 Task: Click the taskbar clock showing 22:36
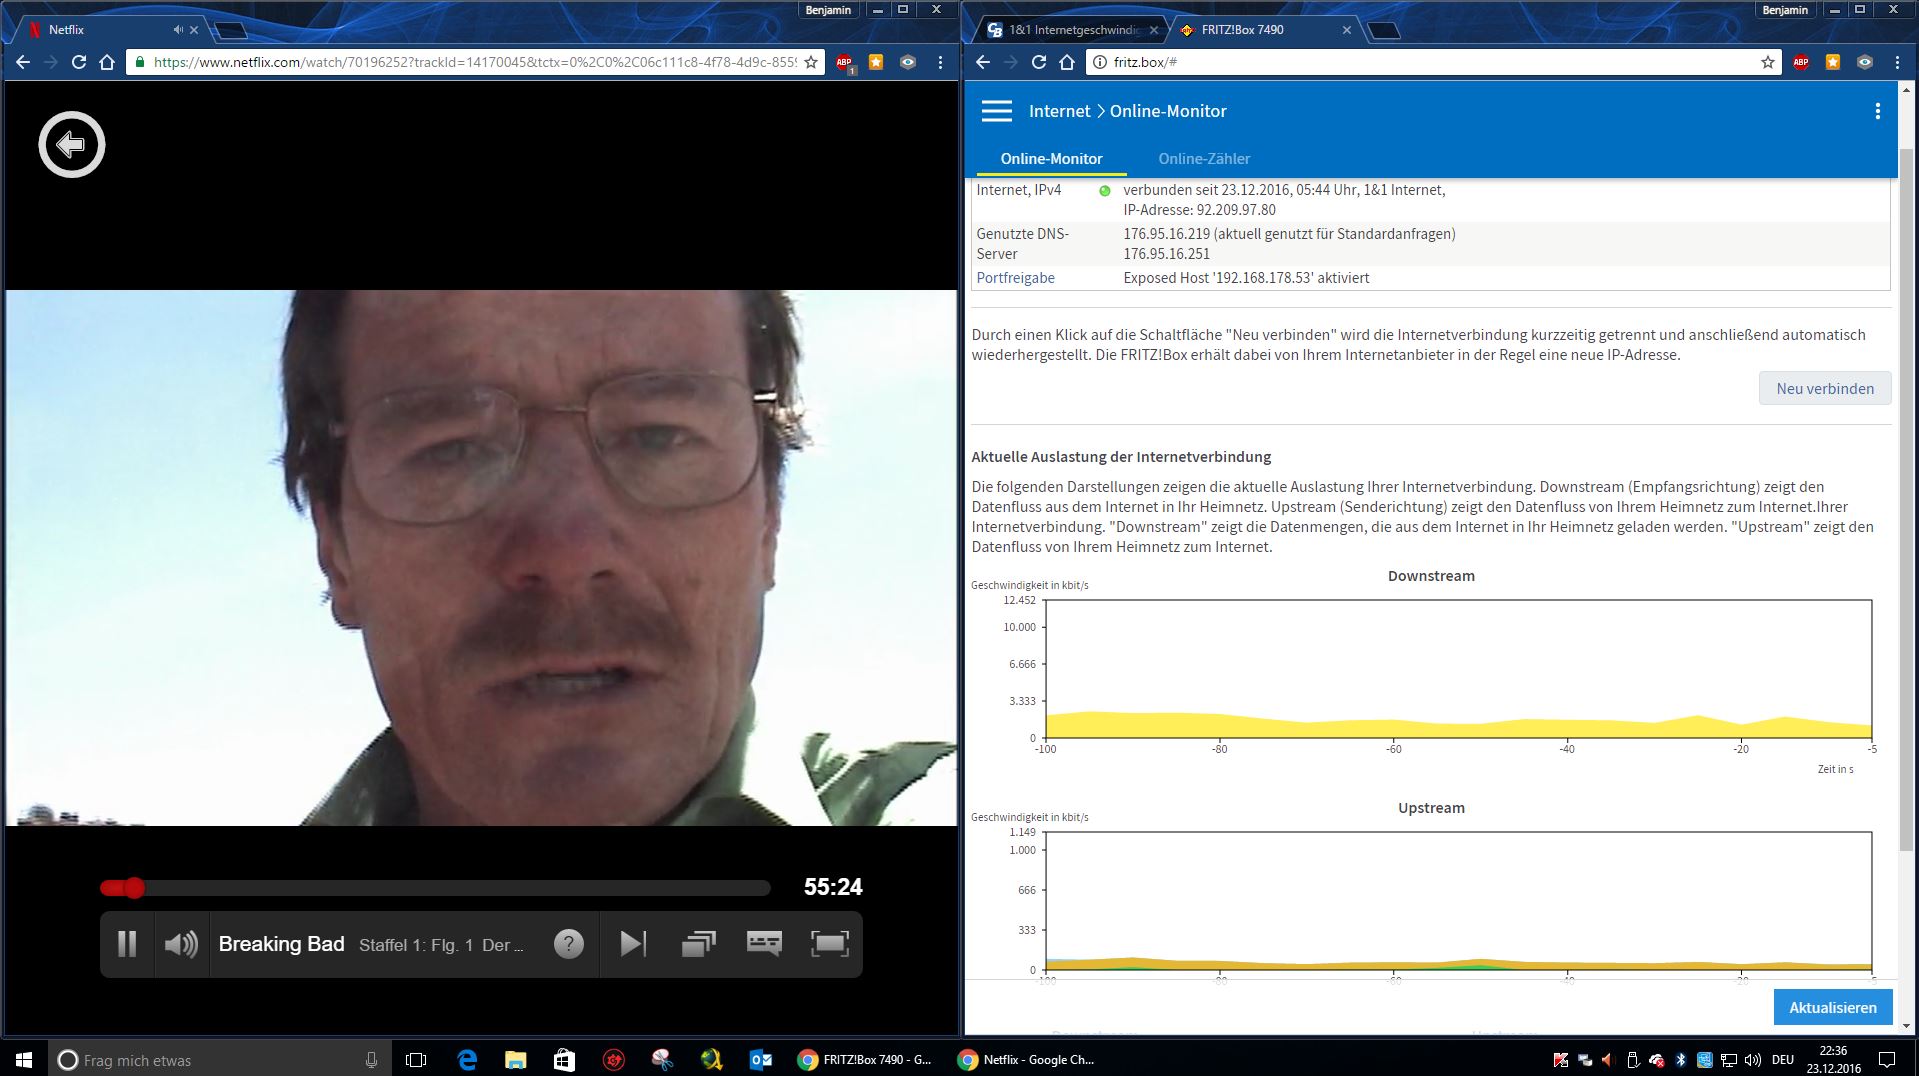1834,1060
